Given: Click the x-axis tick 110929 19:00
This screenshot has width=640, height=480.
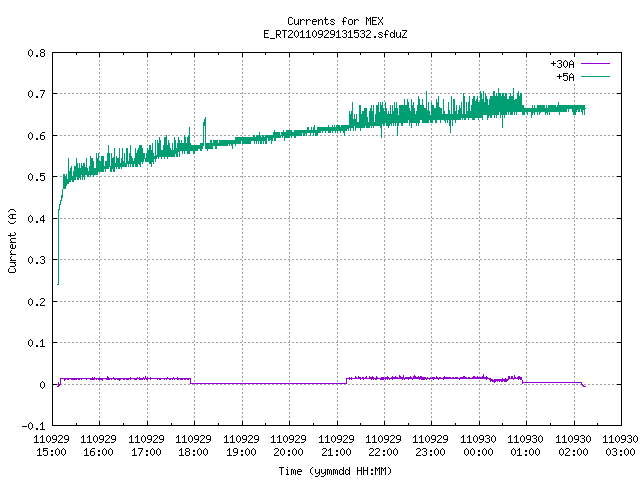Looking at the screenshot, I should [x=241, y=446].
